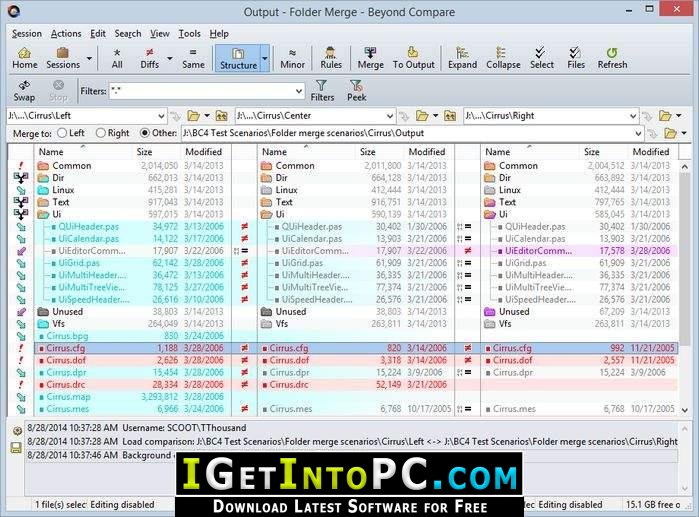Viewport: 699px width, 517px height.
Task: Show all files with All icon
Action: (x=117, y=57)
